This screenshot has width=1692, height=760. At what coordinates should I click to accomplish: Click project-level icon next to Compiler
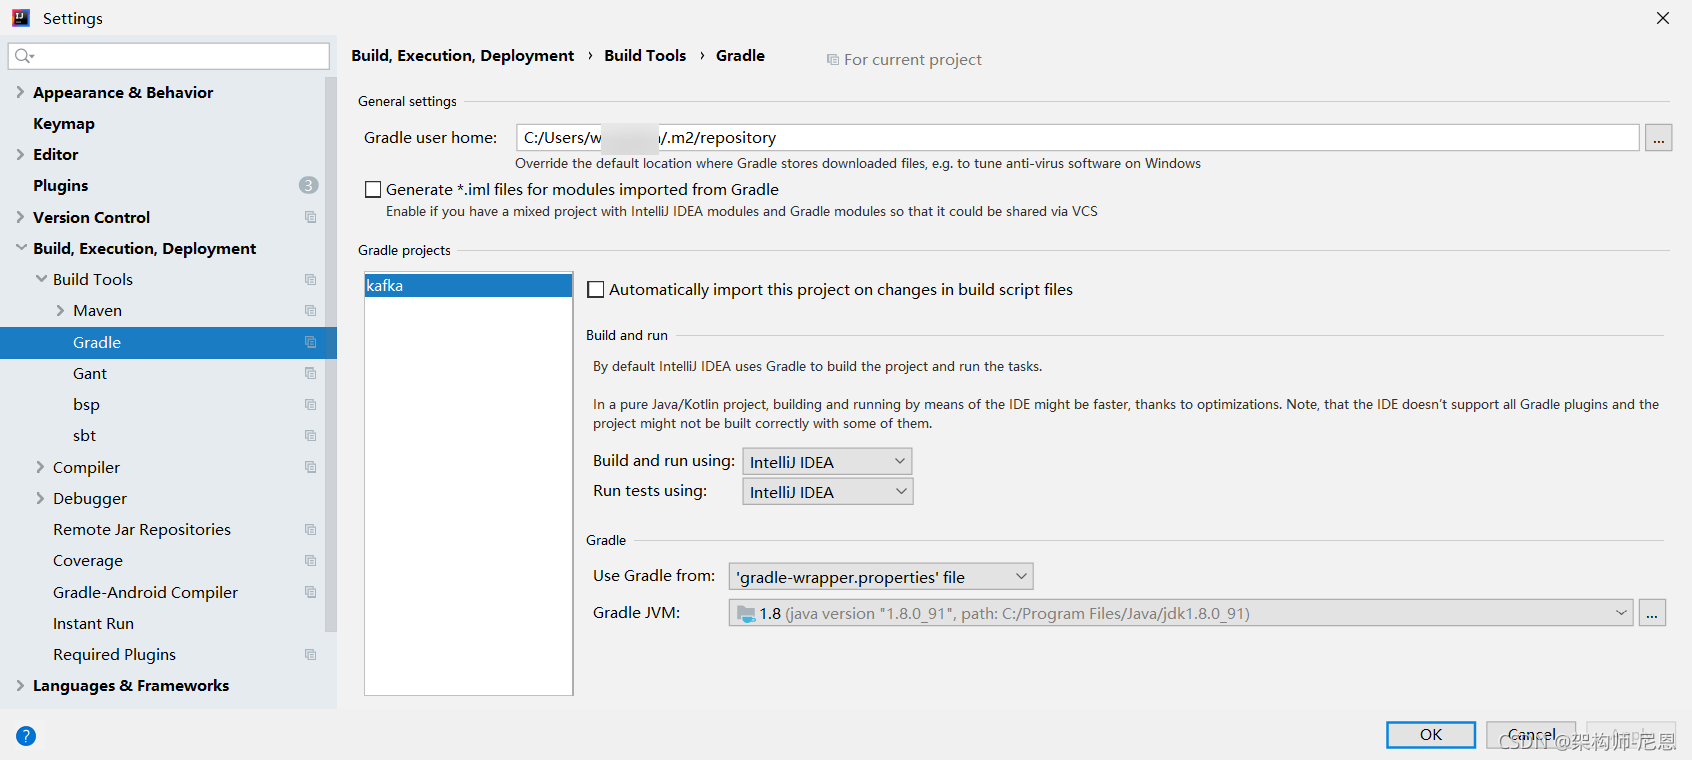[x=310, y=467]
